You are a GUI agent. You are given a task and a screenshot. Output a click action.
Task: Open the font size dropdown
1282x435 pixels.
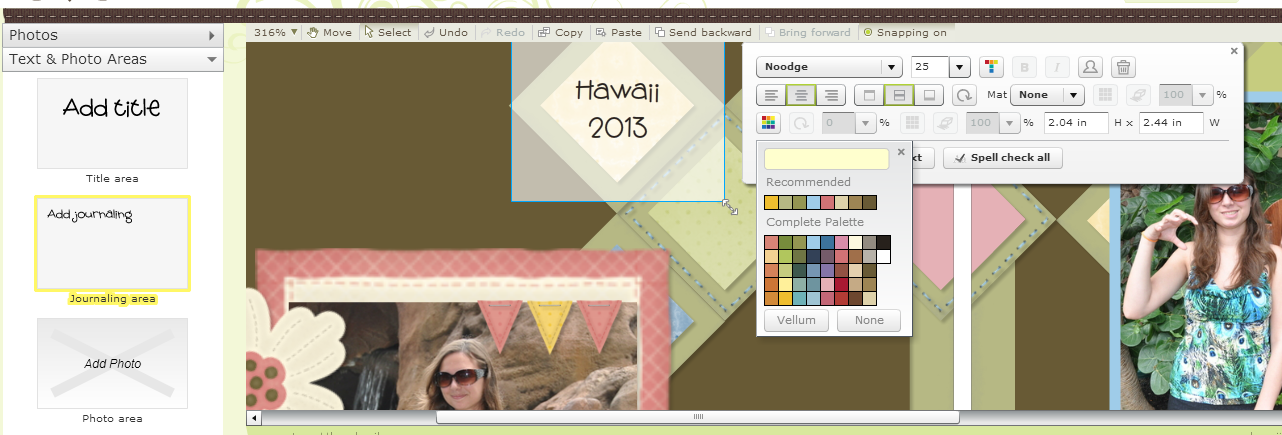coord(941,67)
